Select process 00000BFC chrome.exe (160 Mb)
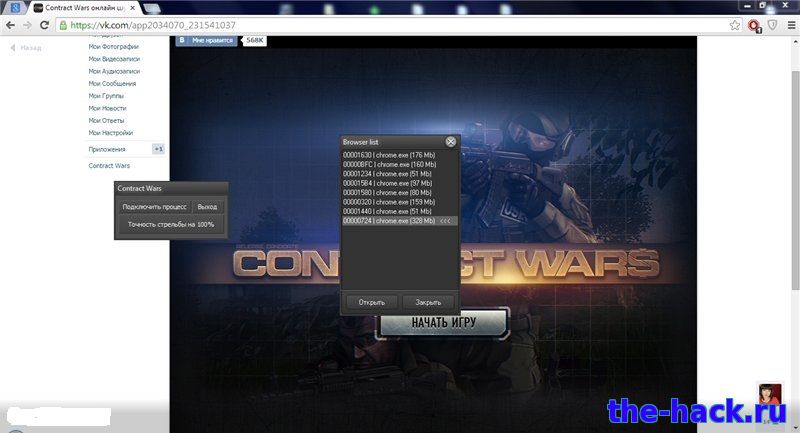Screen dimensions: 800x433 (x=399, y=164)
